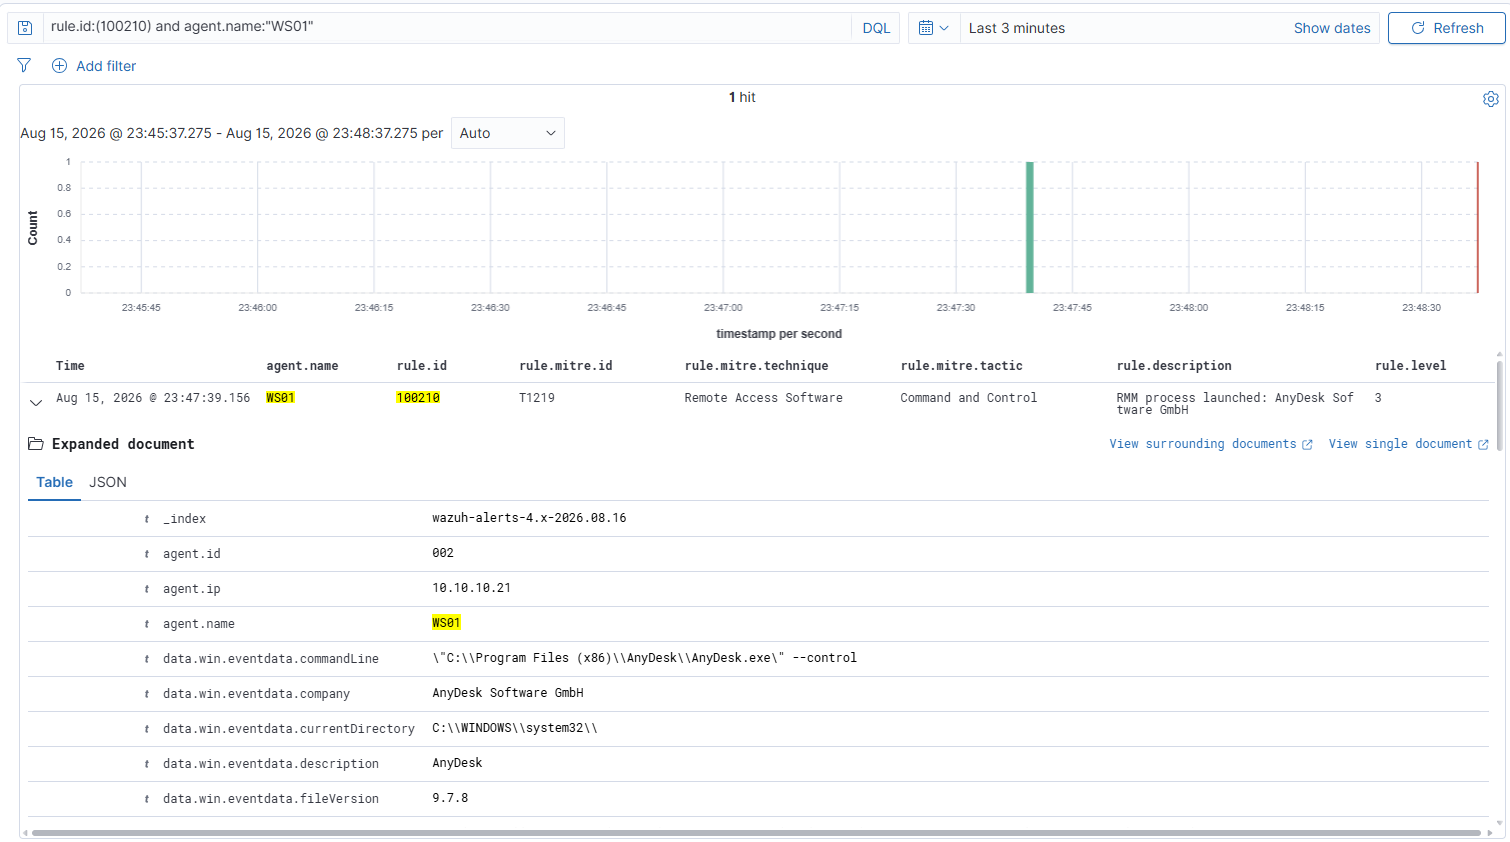The height and width of the screenshot is (842, 1510).
Task: Click the company field type icon
Action: click(x=147, y=694)
